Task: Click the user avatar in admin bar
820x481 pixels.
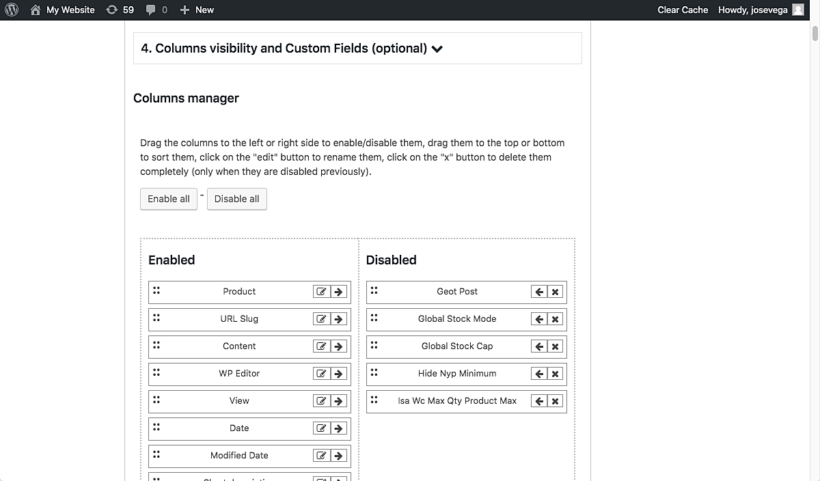Action: pos(798,9)
